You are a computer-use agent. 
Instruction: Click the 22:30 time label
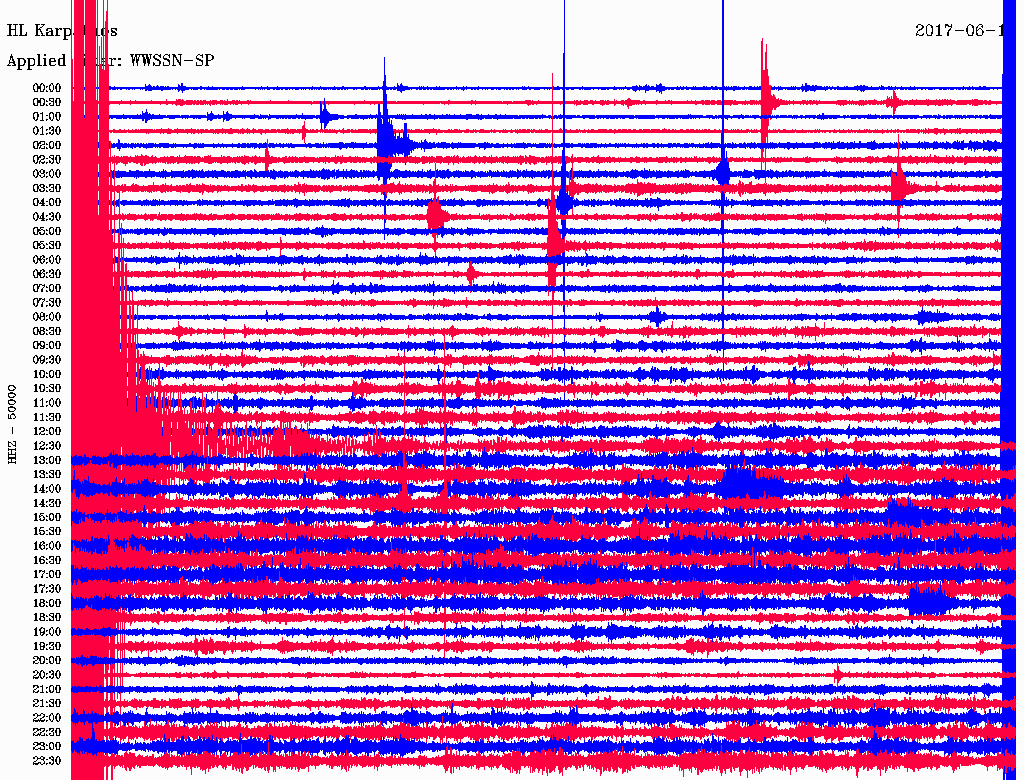[x=47, y=732]
